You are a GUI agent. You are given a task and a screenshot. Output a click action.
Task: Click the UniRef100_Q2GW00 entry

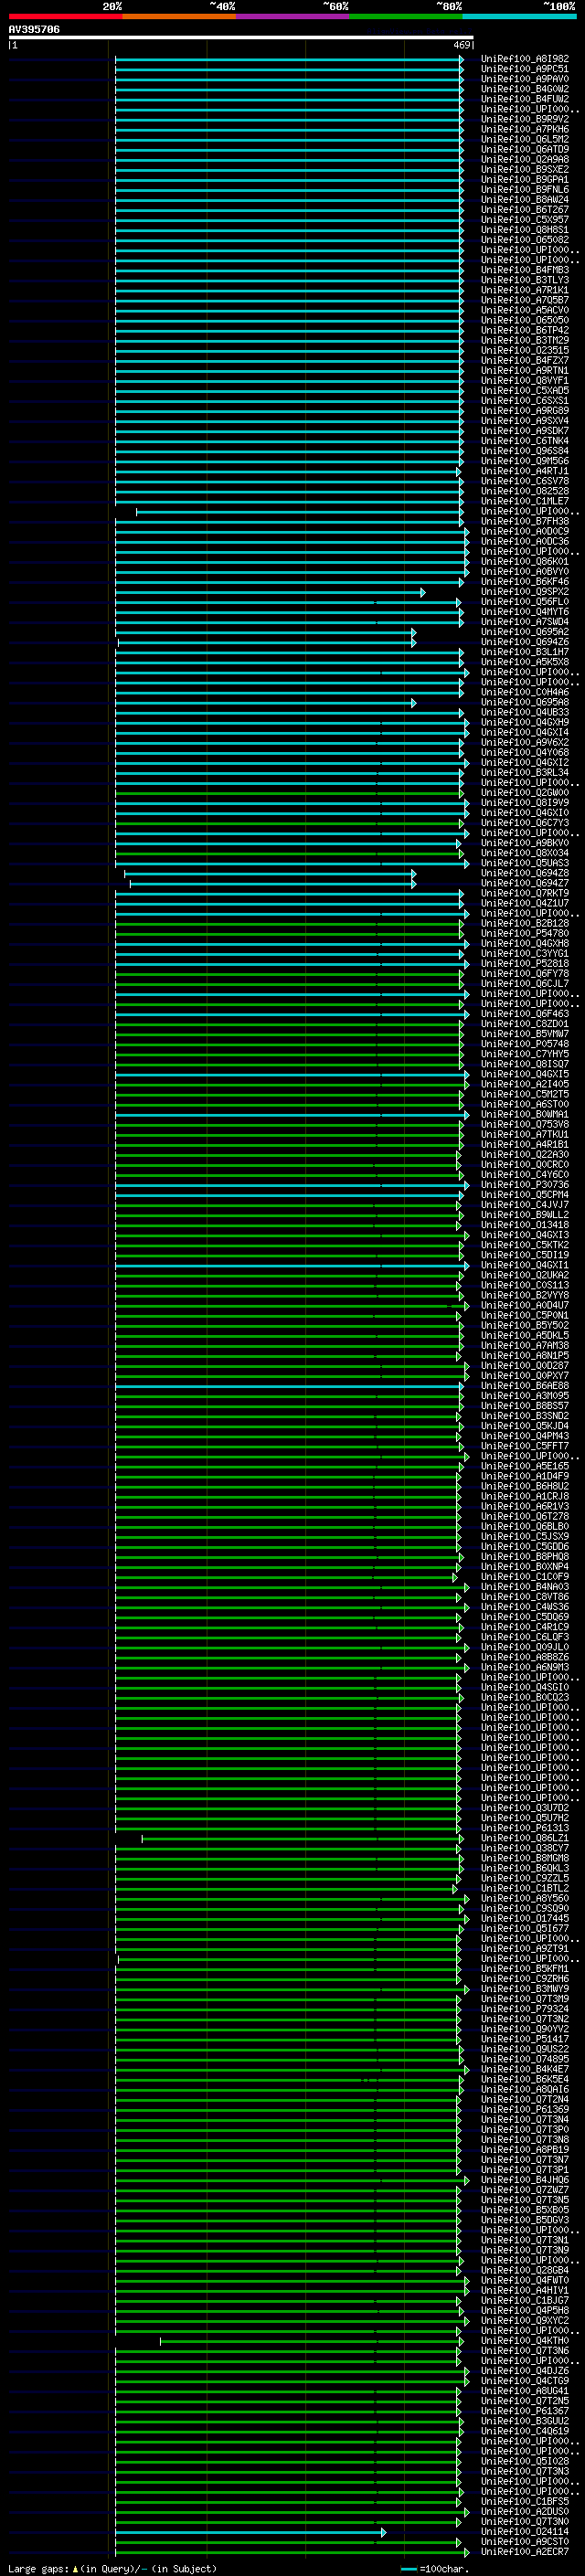click(x=525, y=793)
